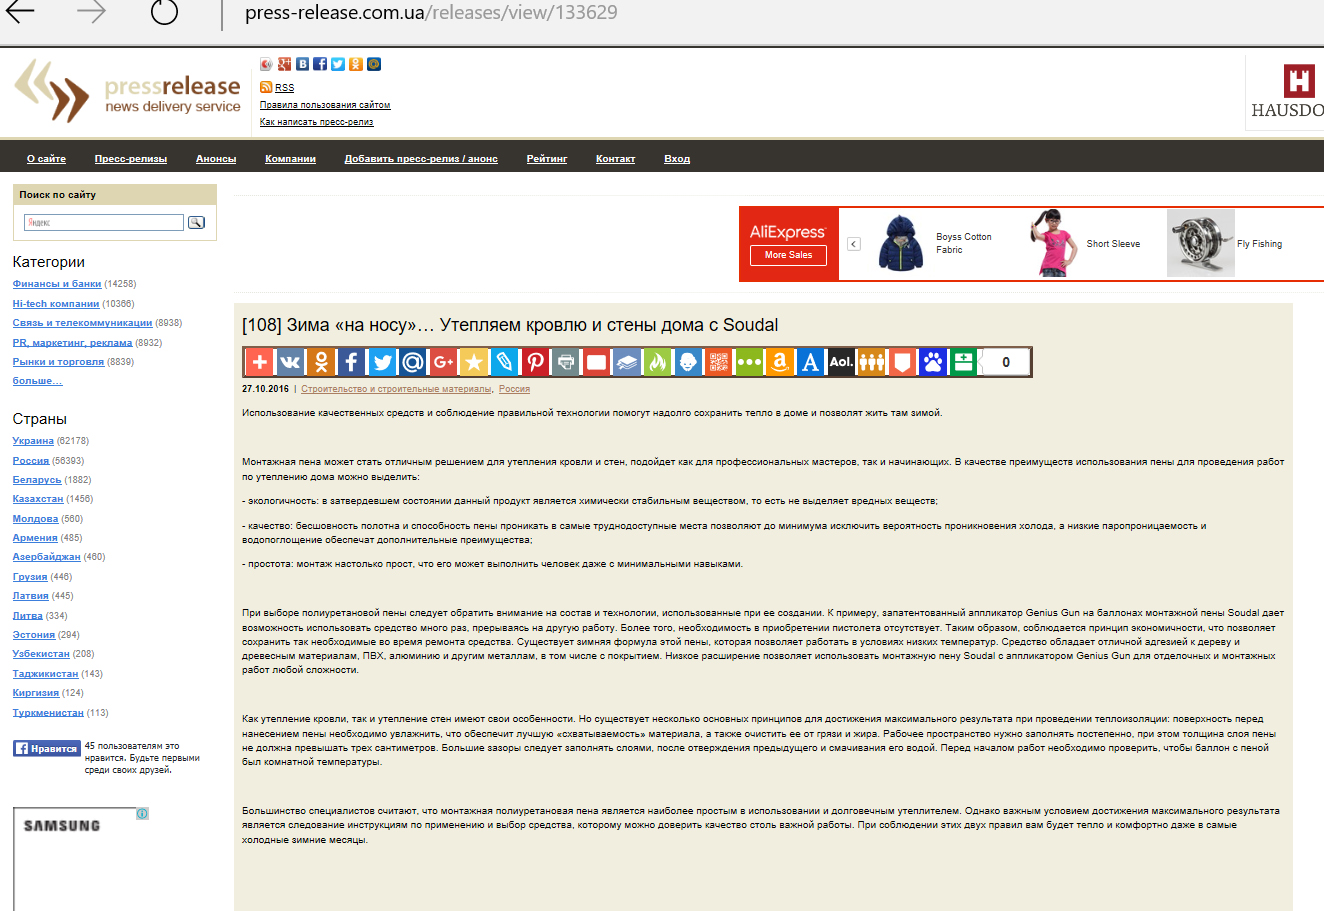1324x911 pixels.
Task: Click the blue paw Baidu share icon
Action: click(x=934, y=362)
